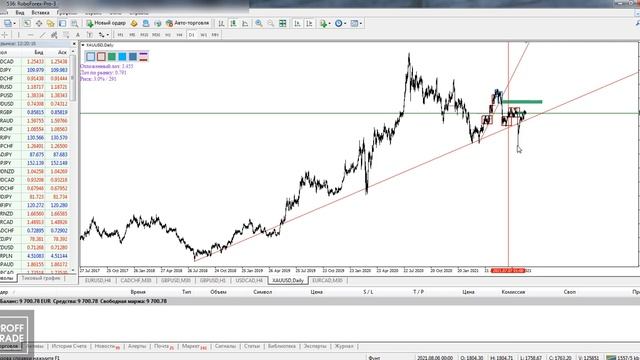
Task: Select the Fibonacci retracement tool
Action: 66,35
